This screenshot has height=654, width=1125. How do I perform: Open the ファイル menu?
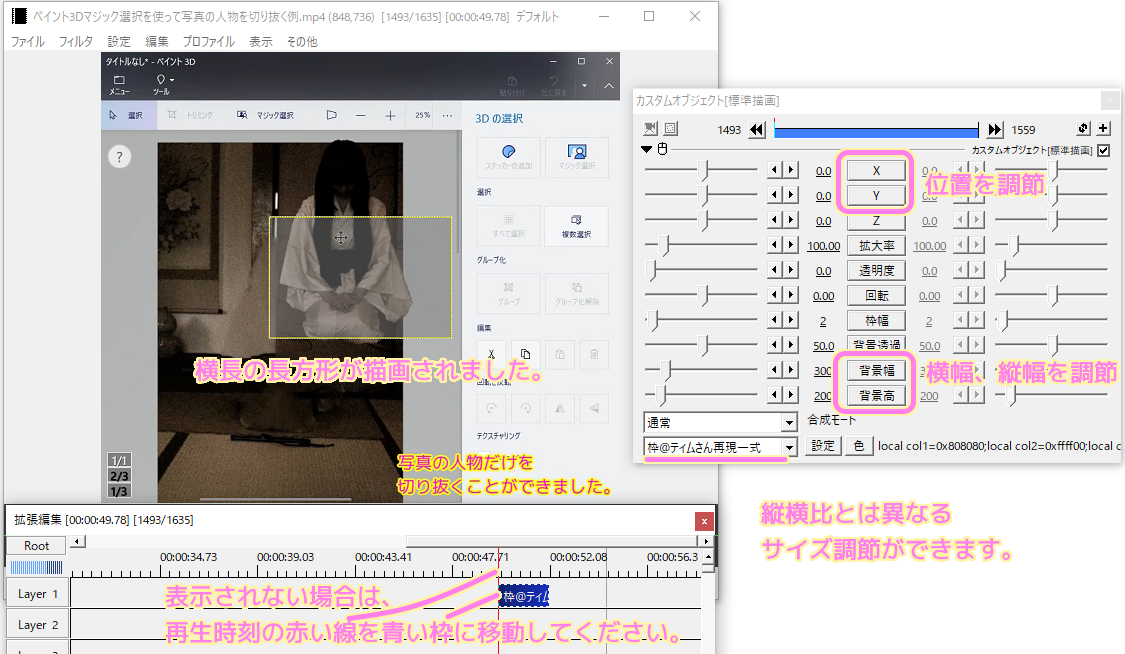point(27,42)
